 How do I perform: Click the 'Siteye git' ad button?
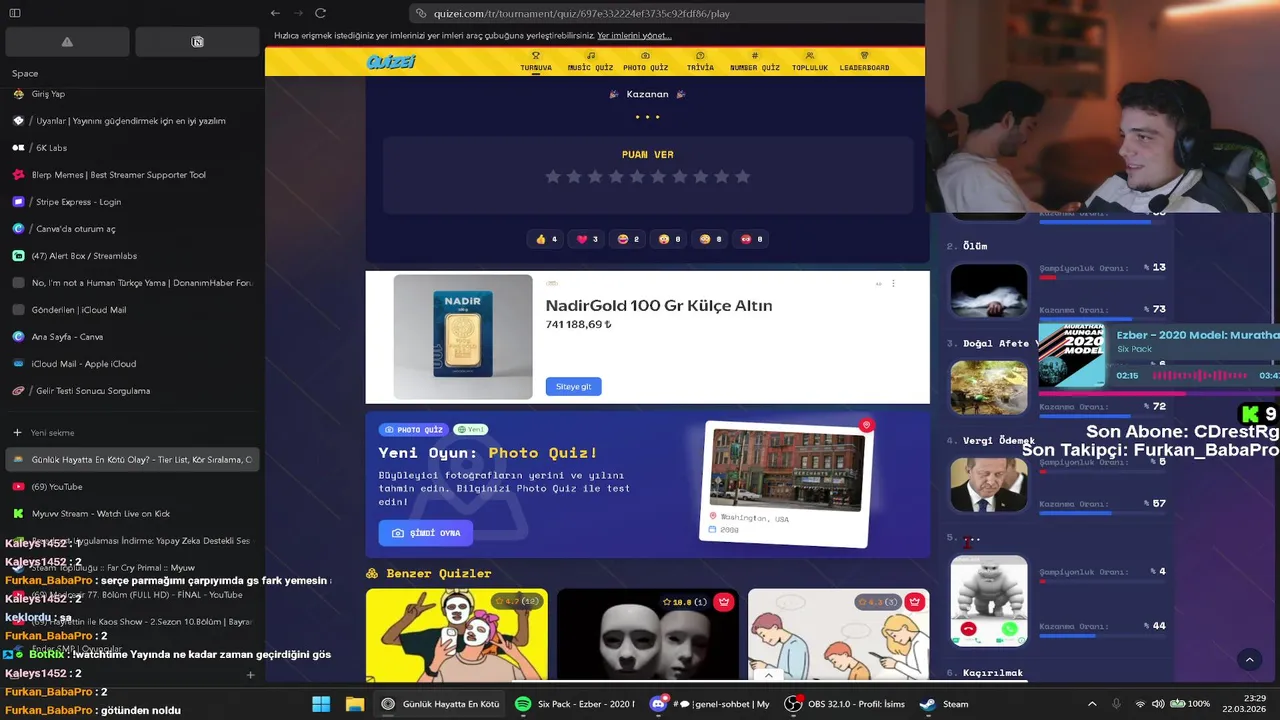574,386
